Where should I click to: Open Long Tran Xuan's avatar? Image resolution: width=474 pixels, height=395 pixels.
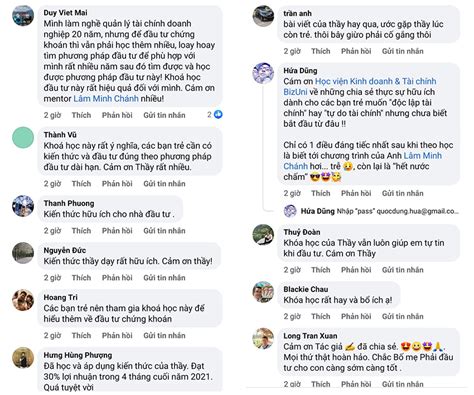point(263,339)
